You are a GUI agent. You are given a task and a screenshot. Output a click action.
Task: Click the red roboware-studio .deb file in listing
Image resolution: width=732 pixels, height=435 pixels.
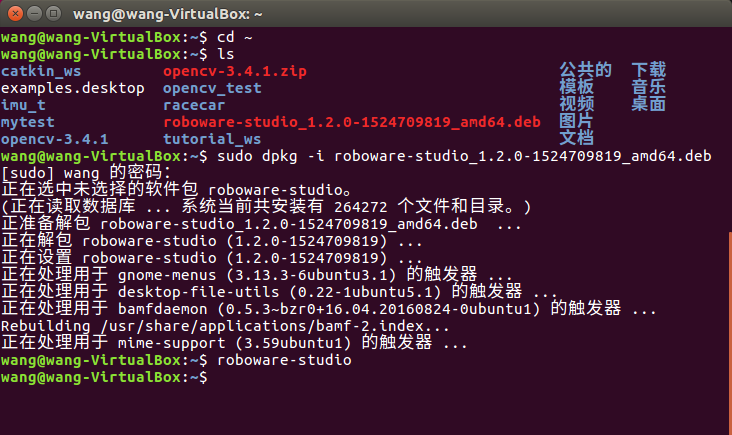coord(352,122)
